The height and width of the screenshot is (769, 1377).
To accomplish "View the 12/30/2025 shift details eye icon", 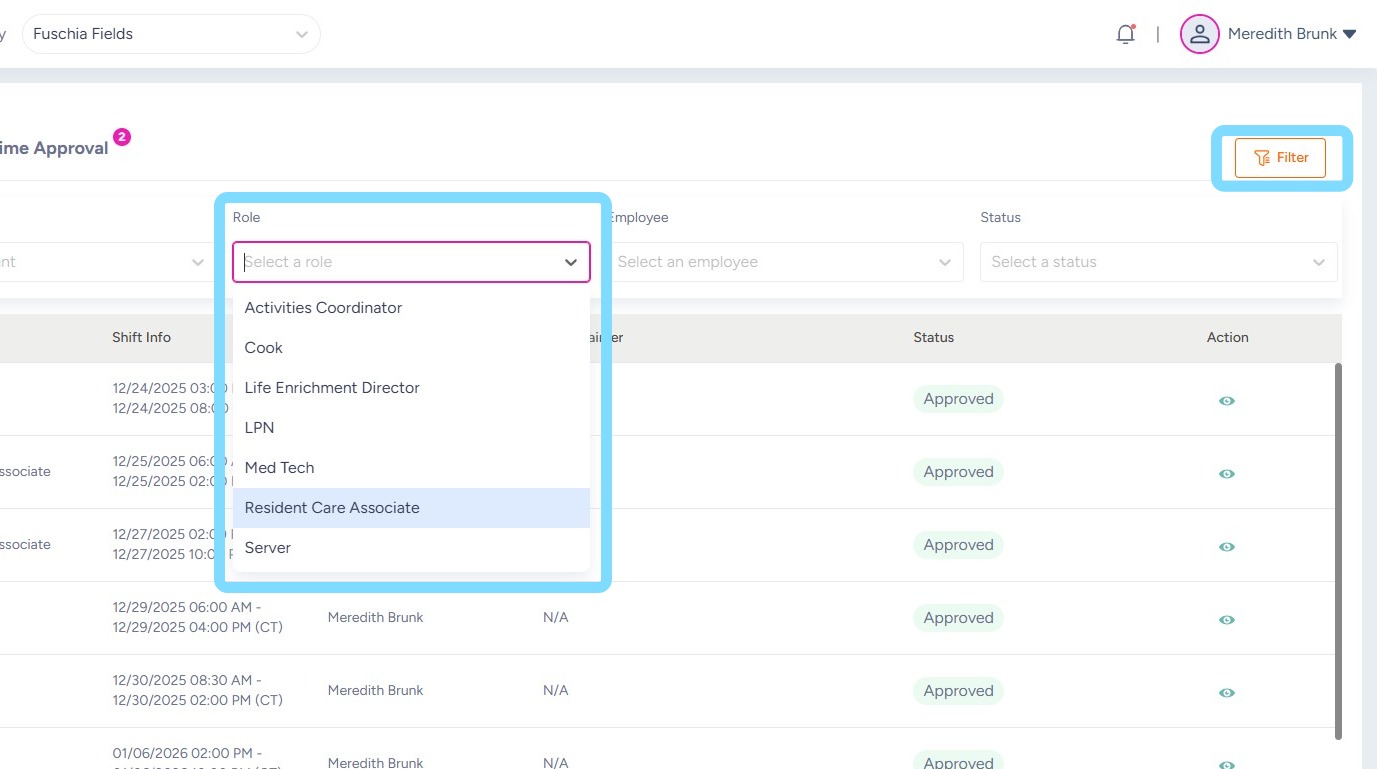I will (x=1227, y=693).
